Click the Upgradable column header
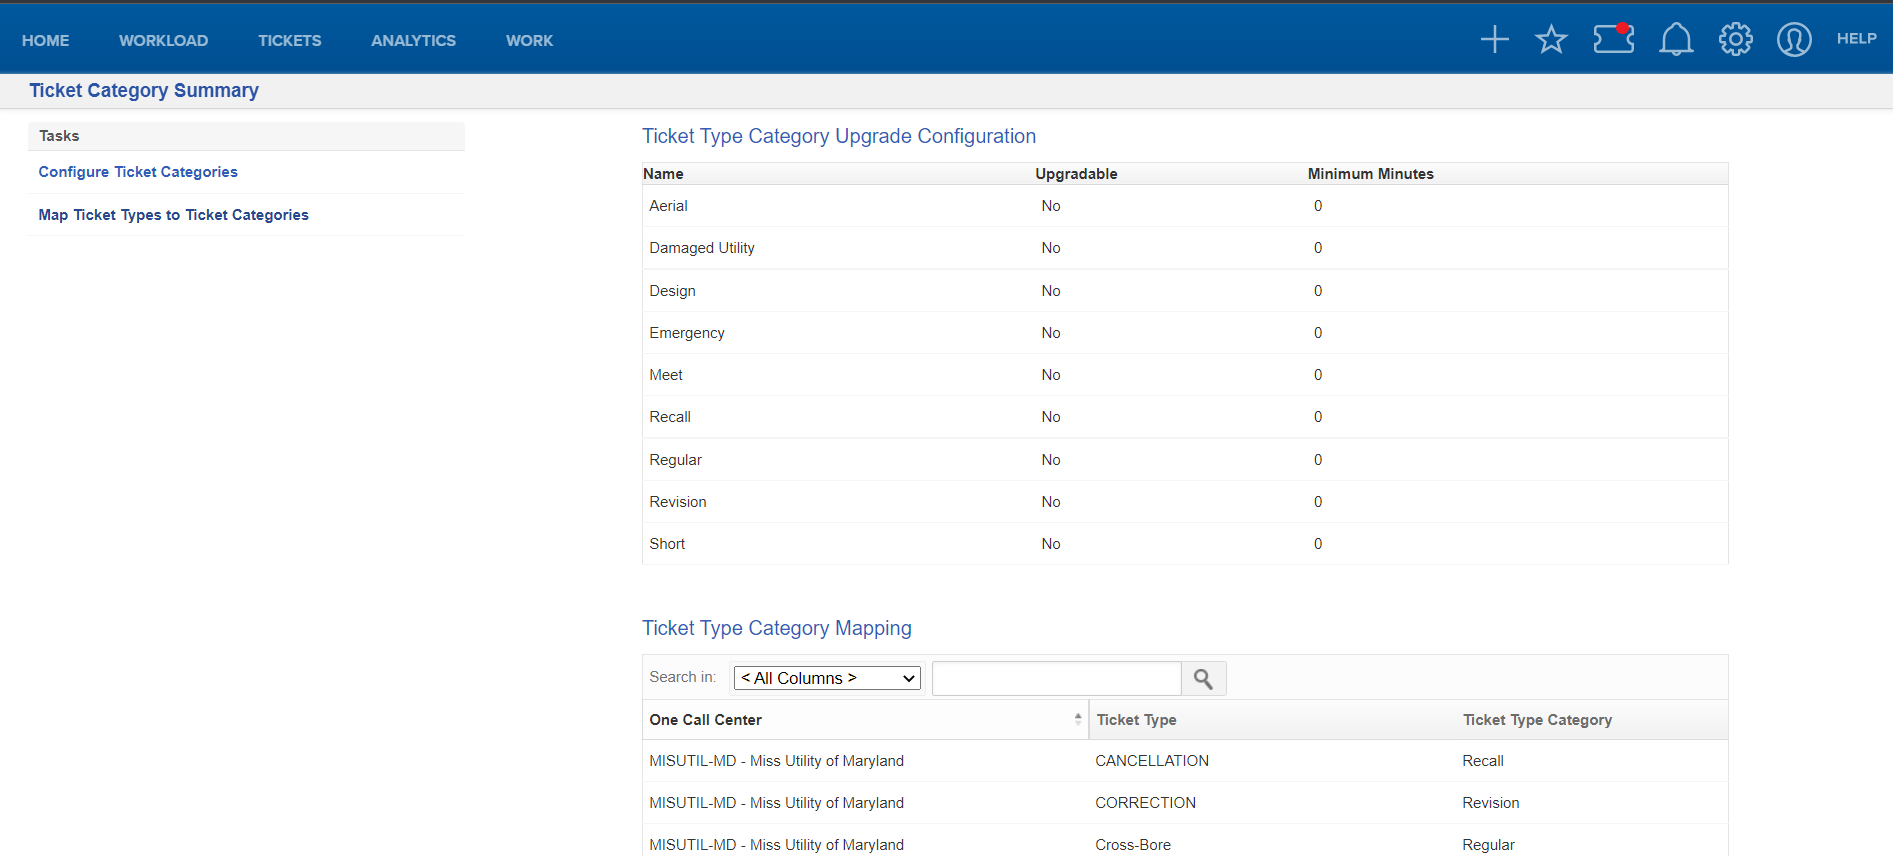The image size is (1893, 856). [1076, 174]
